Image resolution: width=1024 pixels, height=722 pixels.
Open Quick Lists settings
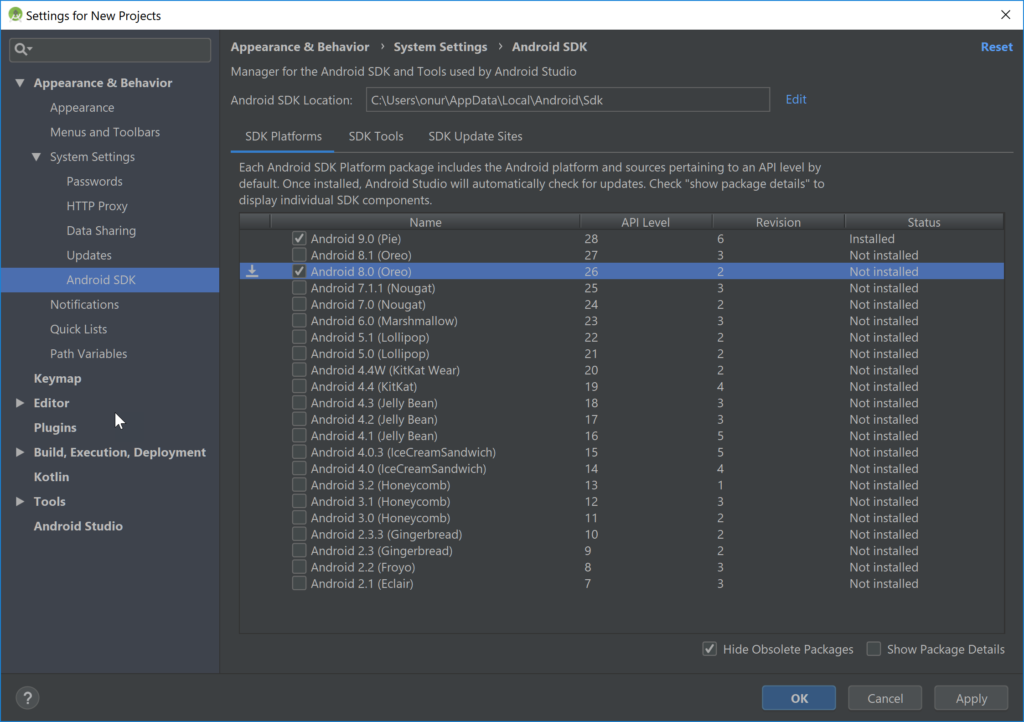click(x=78, y=329)
